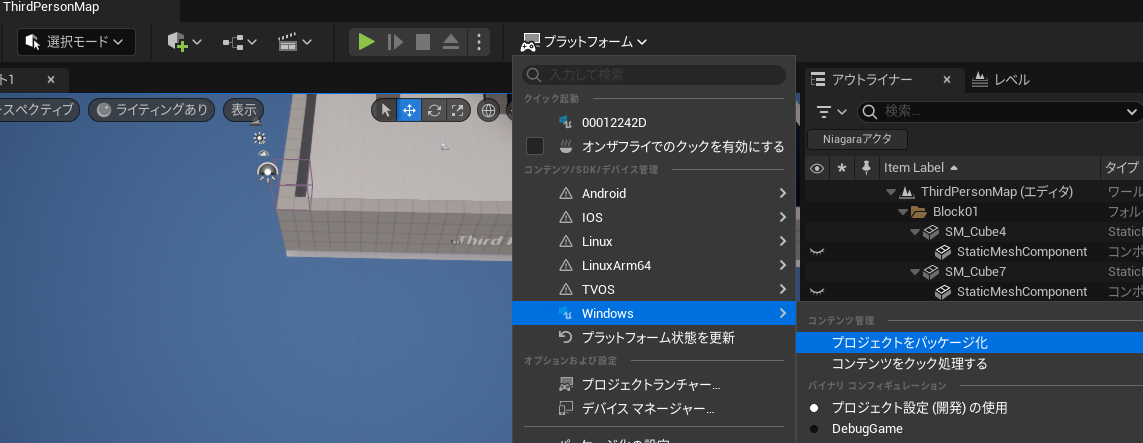Click the Niagaraアクタ filter button
1143x443 pixels.
[857, 139]
